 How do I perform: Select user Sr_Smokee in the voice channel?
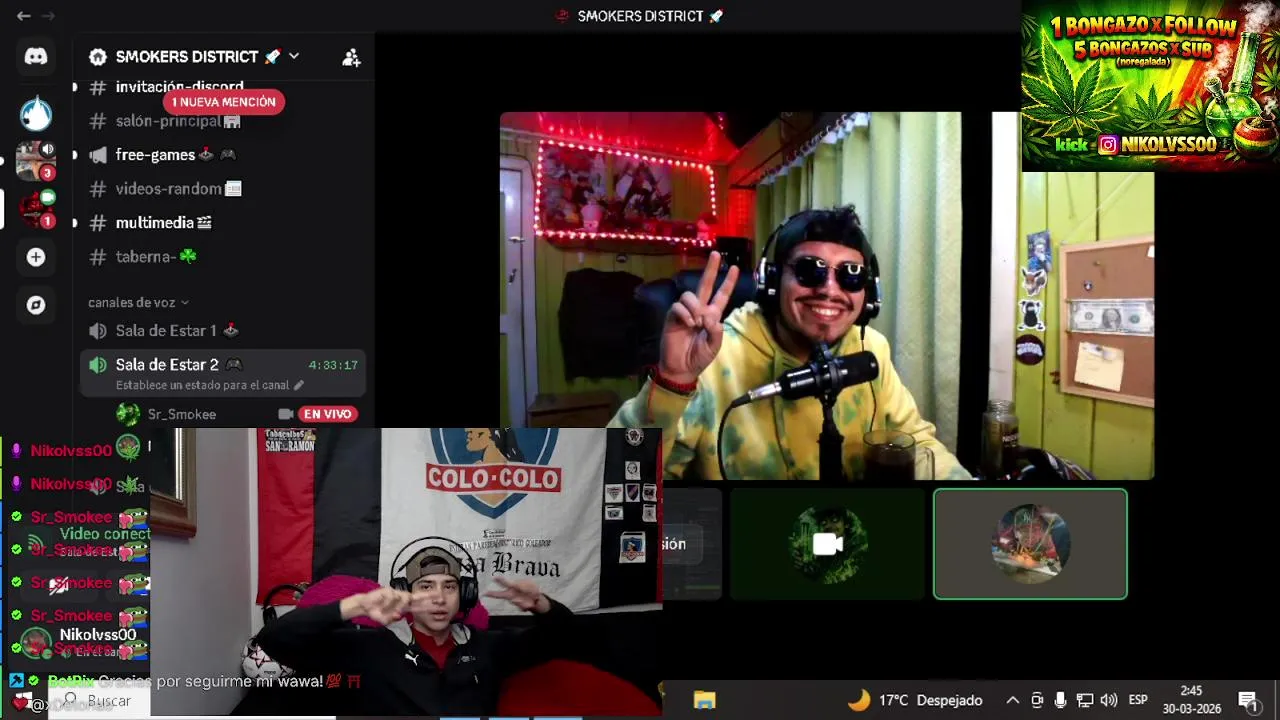click(x=182, y=414)
